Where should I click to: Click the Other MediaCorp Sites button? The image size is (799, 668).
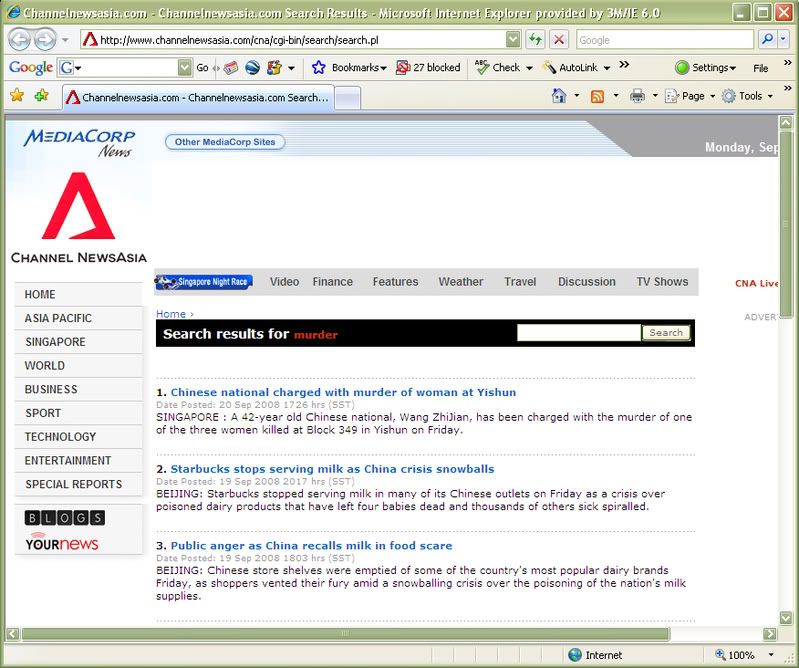click(x=225, y=142)
